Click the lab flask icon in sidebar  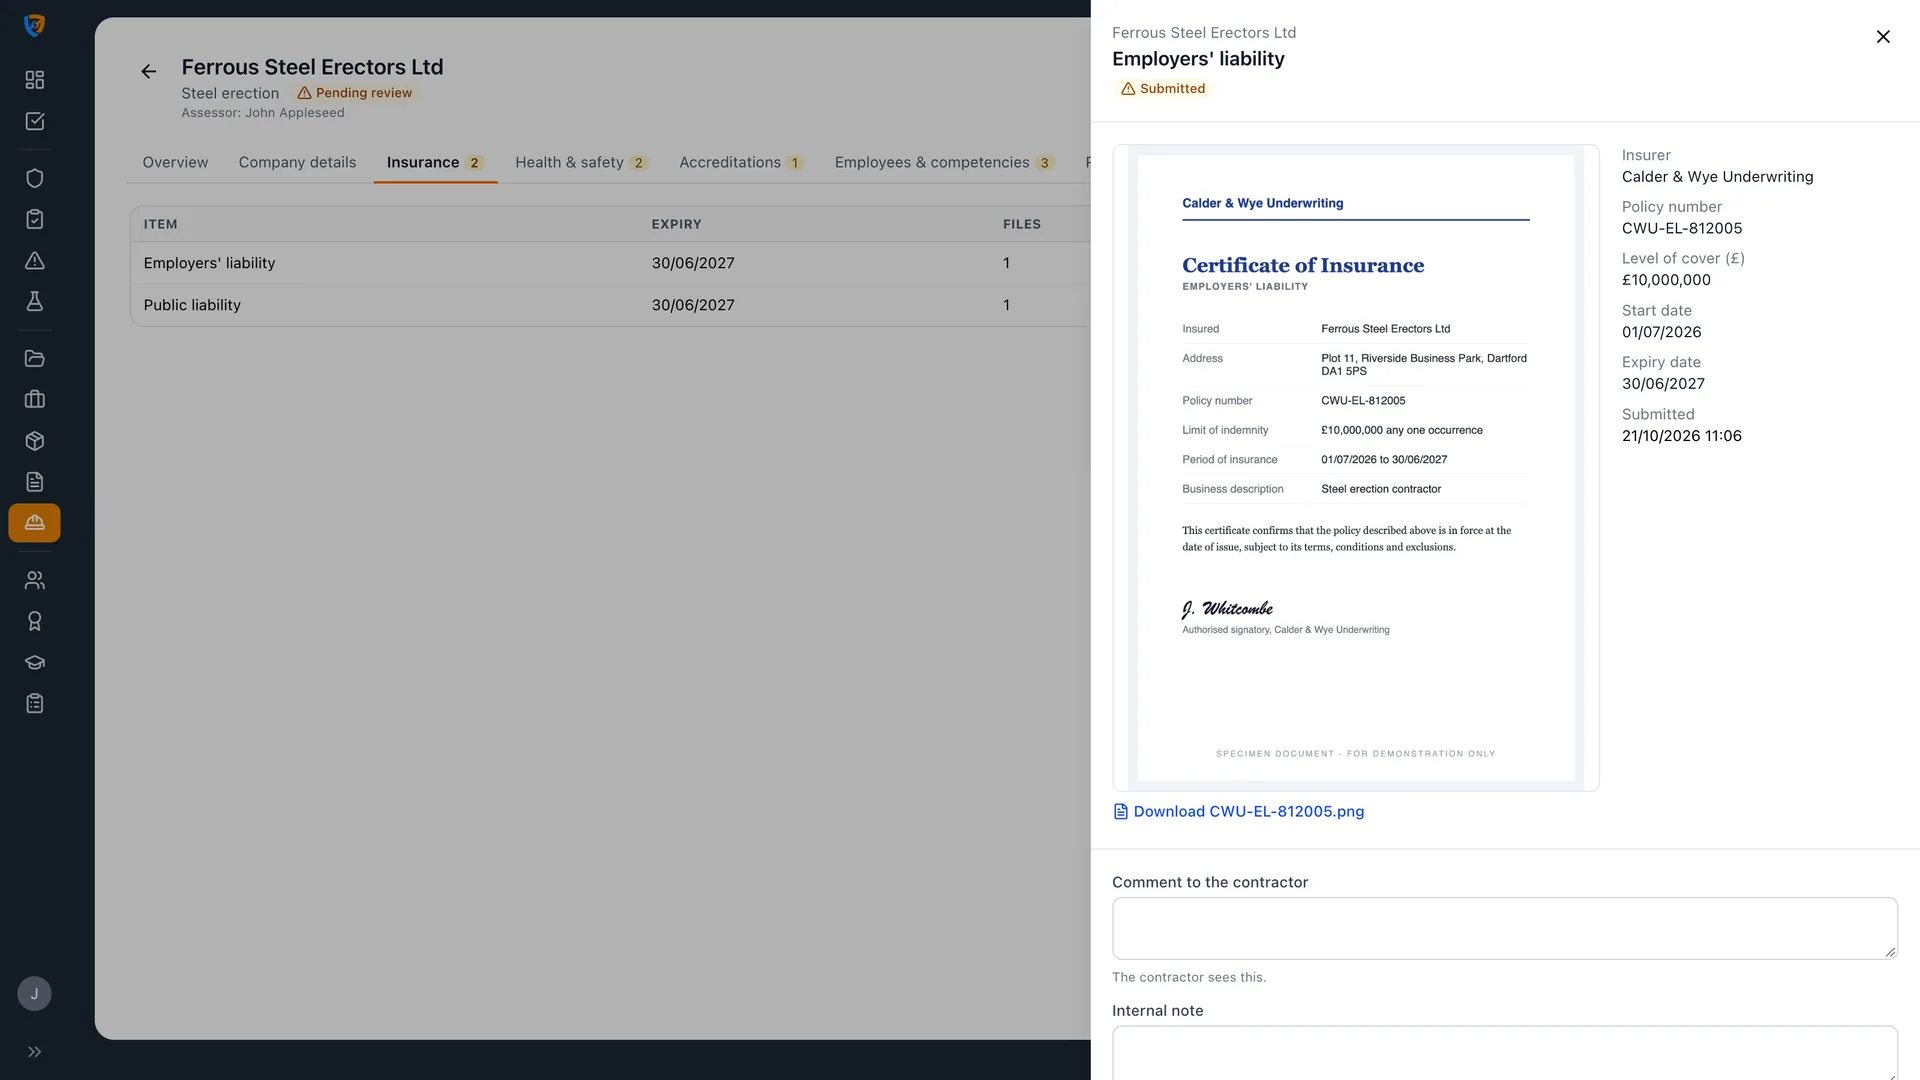tap(34, 302)
